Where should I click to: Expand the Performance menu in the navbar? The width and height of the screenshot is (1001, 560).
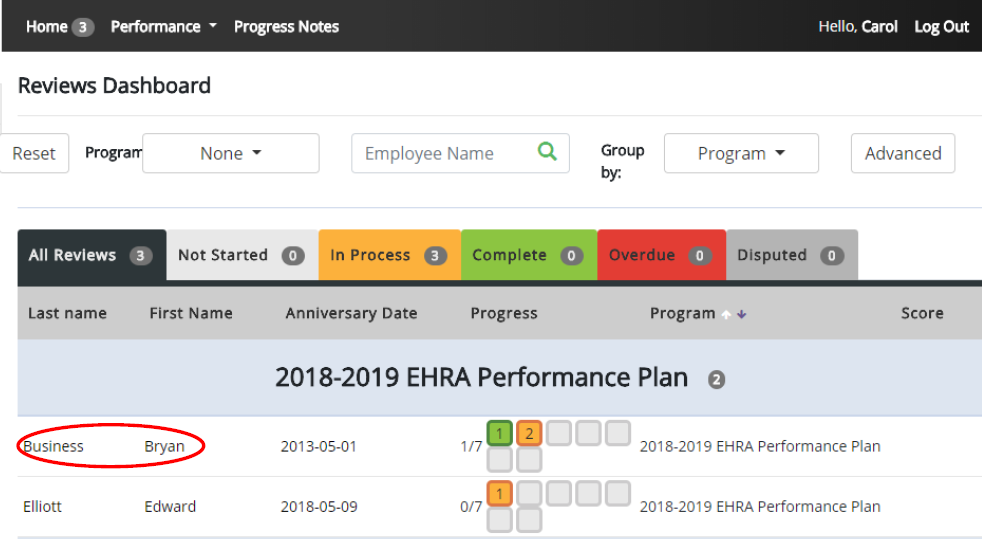[163, 27]
